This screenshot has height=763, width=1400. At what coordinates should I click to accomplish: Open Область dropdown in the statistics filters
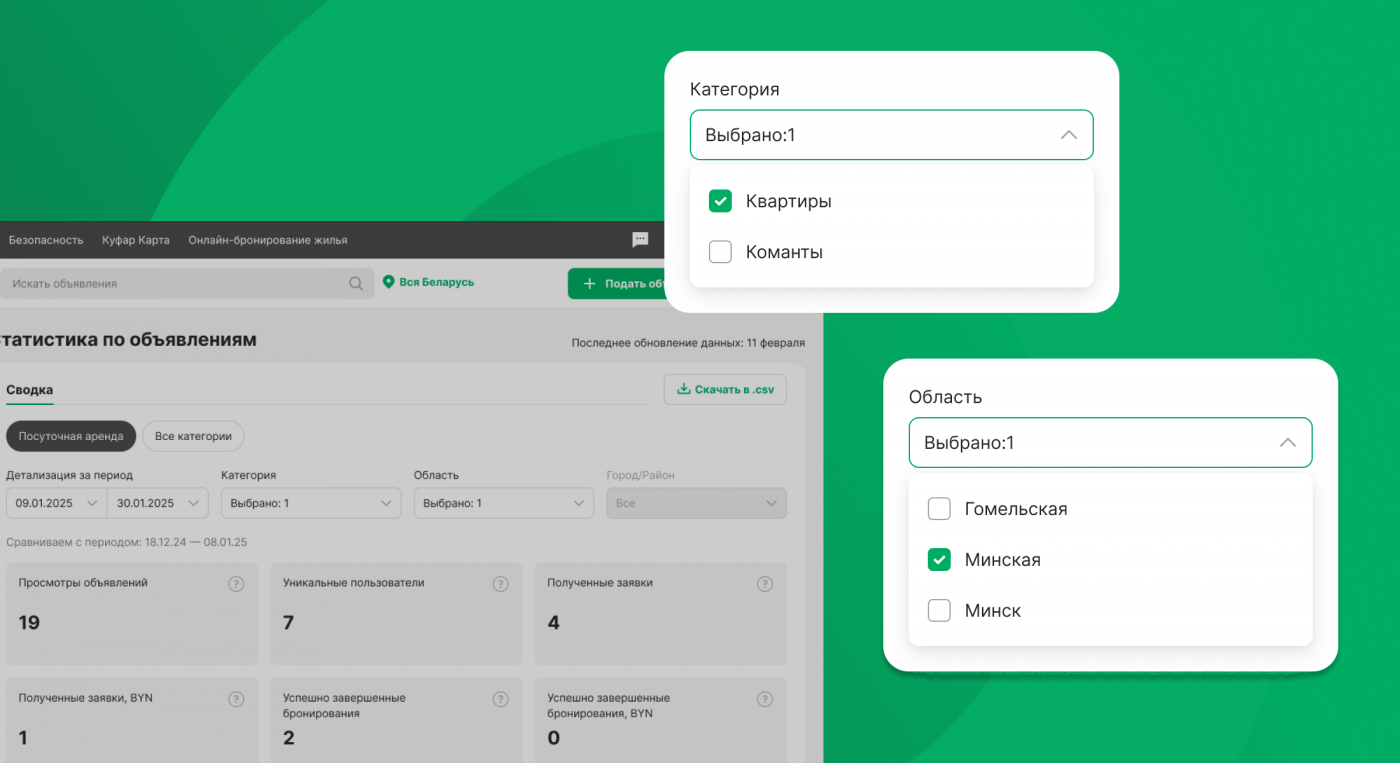[x=504, y=503]
